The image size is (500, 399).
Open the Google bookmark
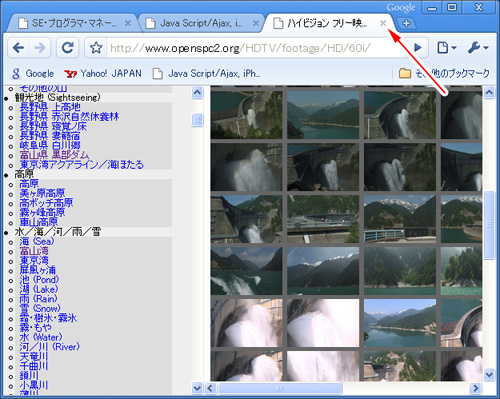[33, 73]
